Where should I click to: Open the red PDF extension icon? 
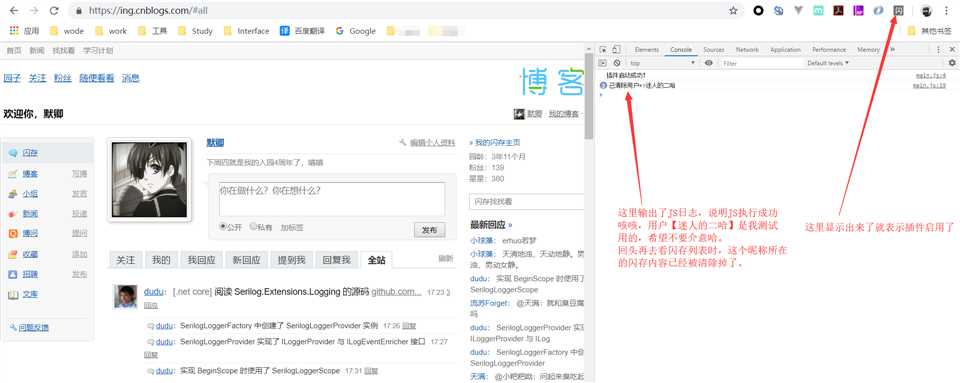(x=839, y=10)
